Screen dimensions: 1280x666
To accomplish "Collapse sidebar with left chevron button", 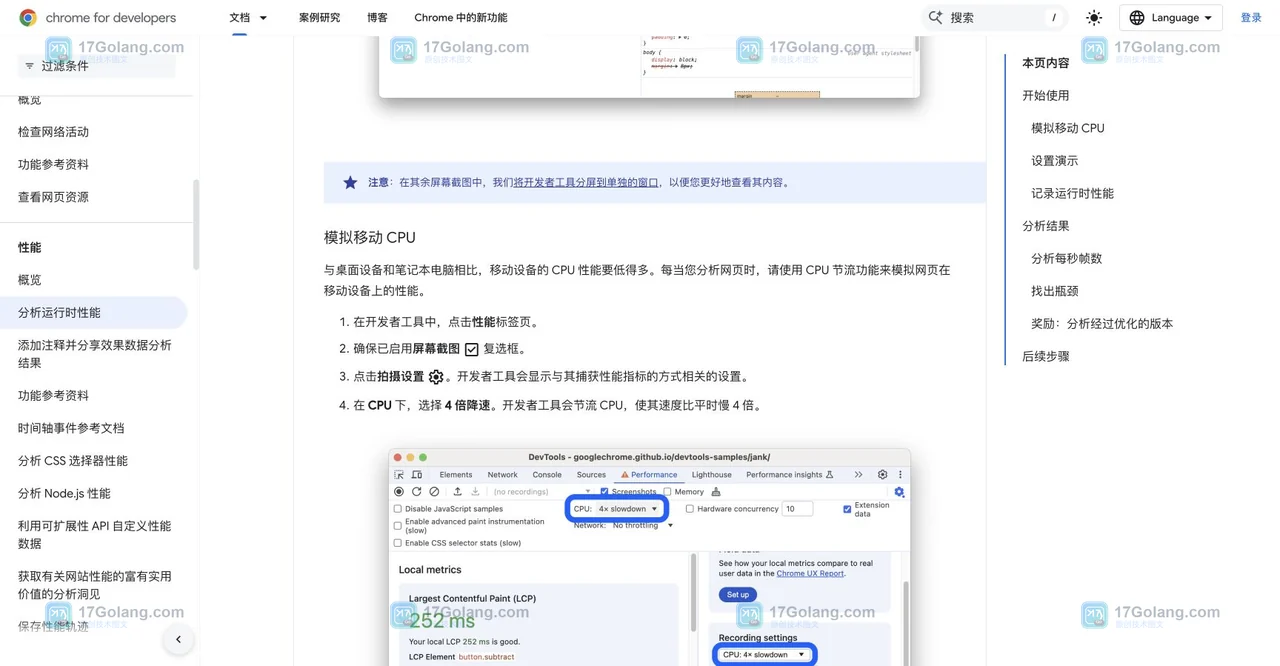I will 178,639.
